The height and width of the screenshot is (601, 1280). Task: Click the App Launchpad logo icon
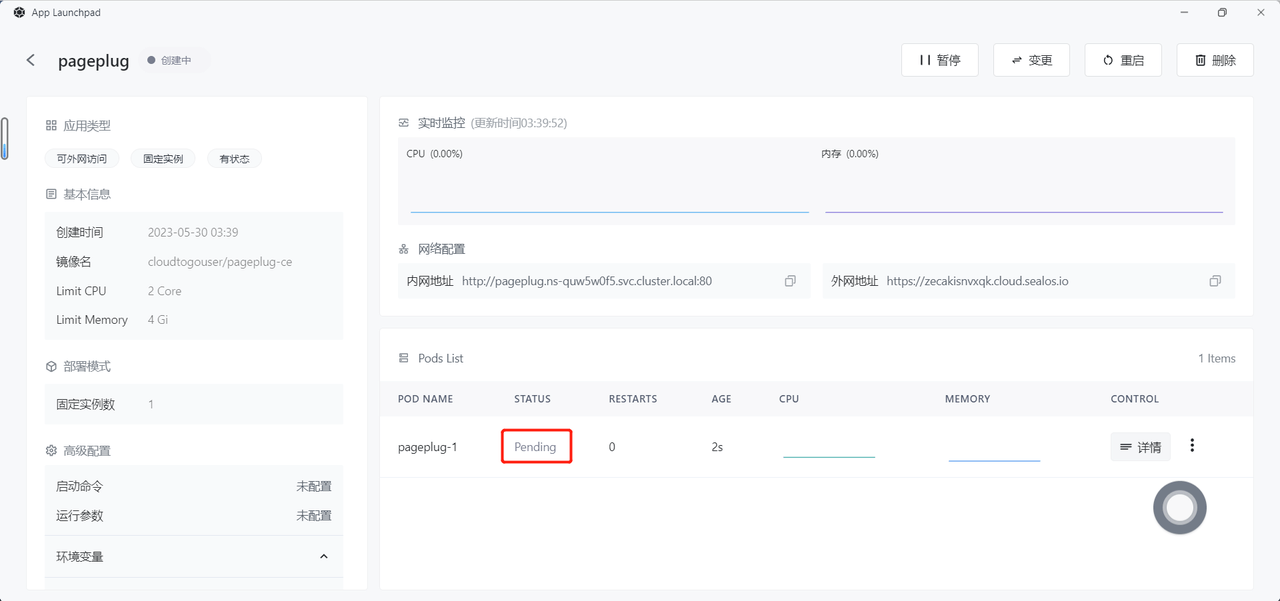19,13
